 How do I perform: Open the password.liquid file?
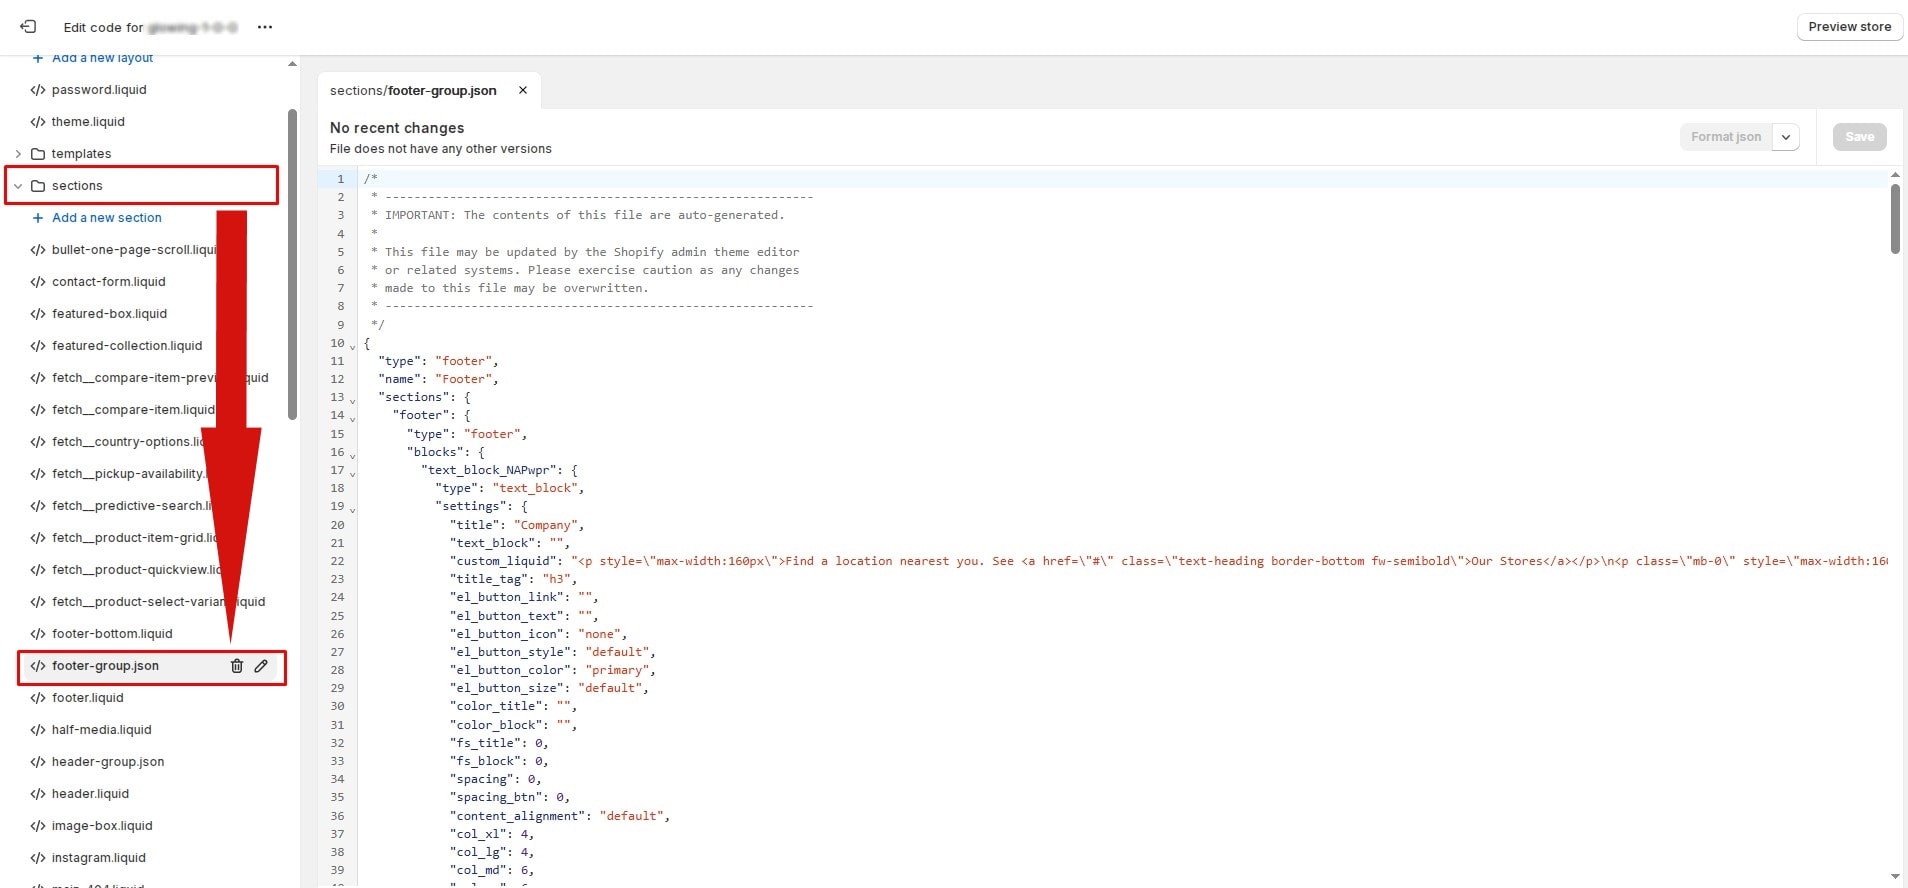(99, 90)
